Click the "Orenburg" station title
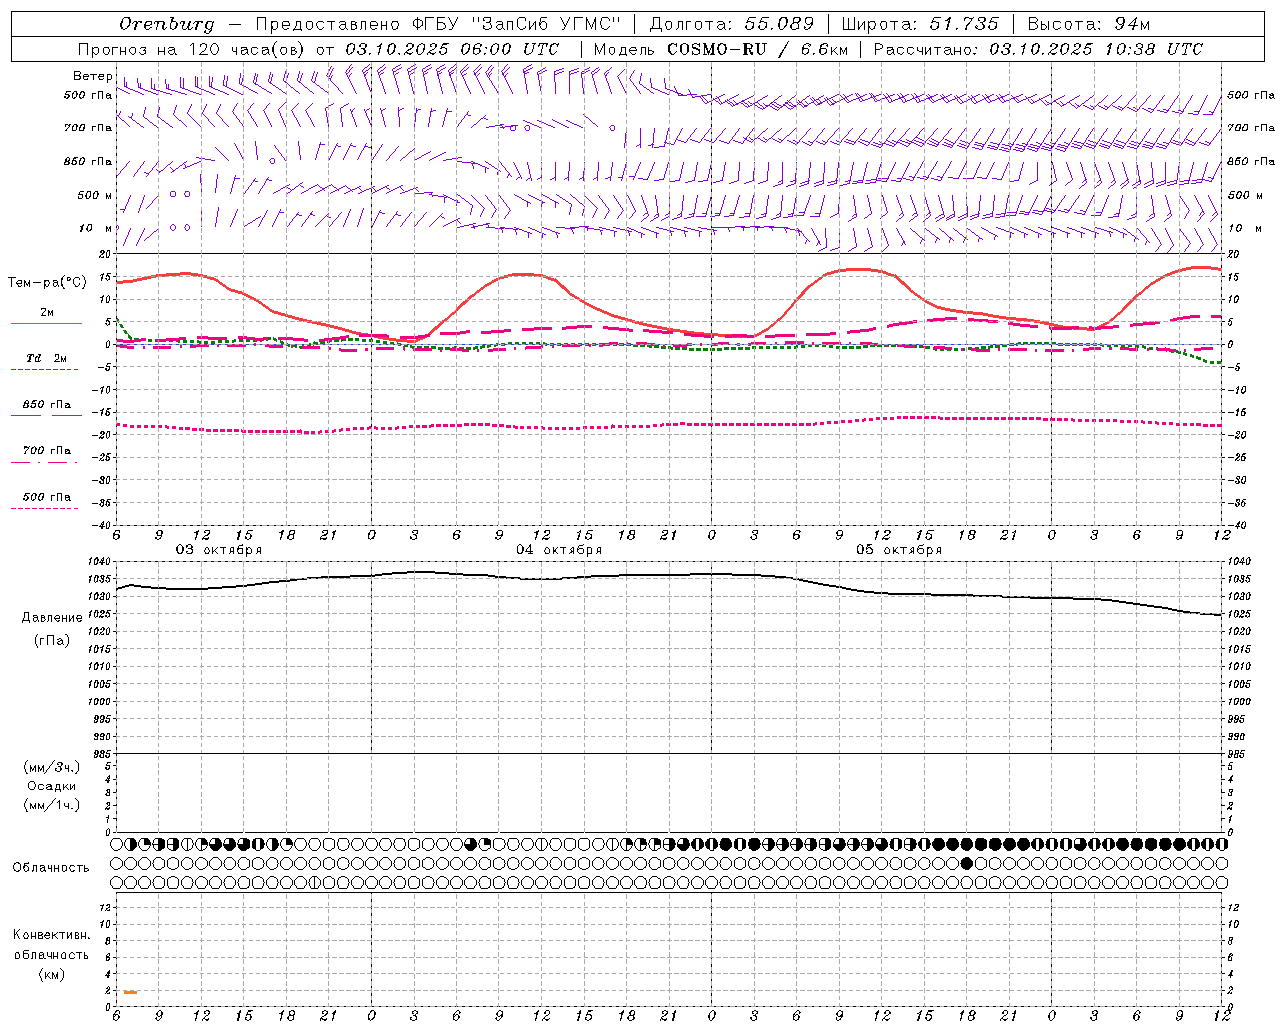1280x1024 pixels. (x=166, y=24)
